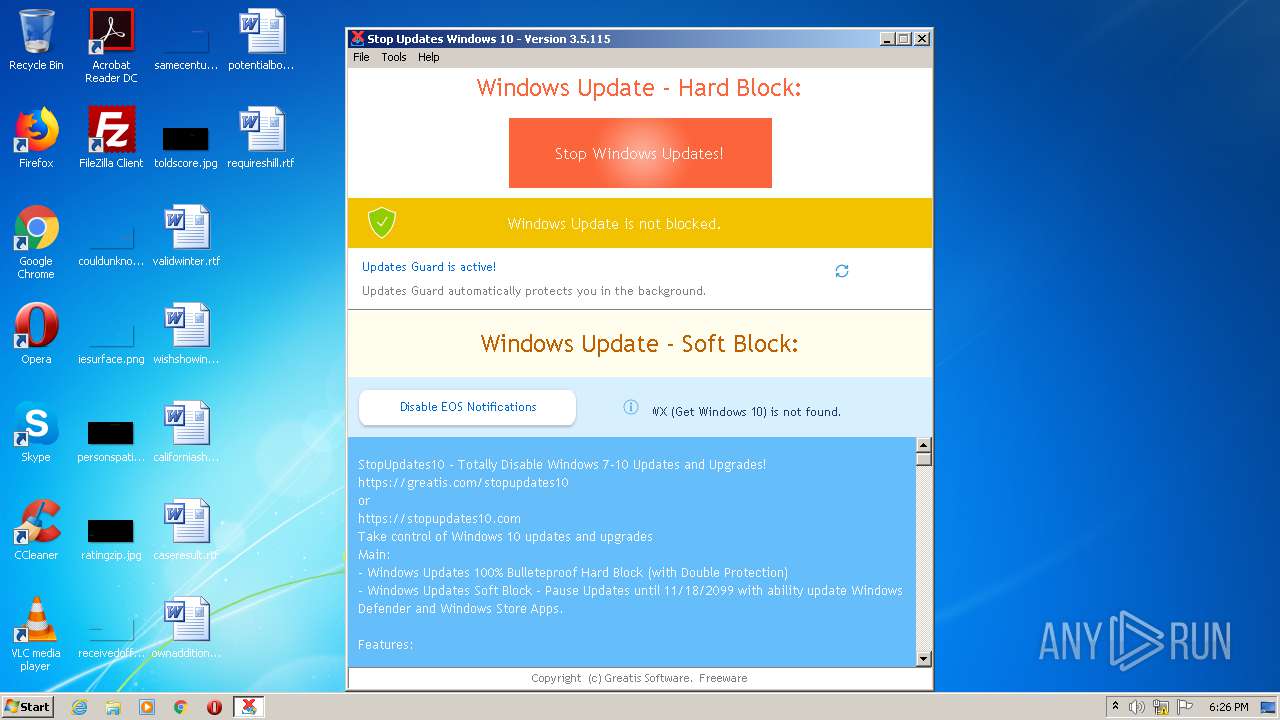Click the Disable EOS Notifications button
Image resolution: width=1280 pixels, height=720 pixels.
point(467,407)
